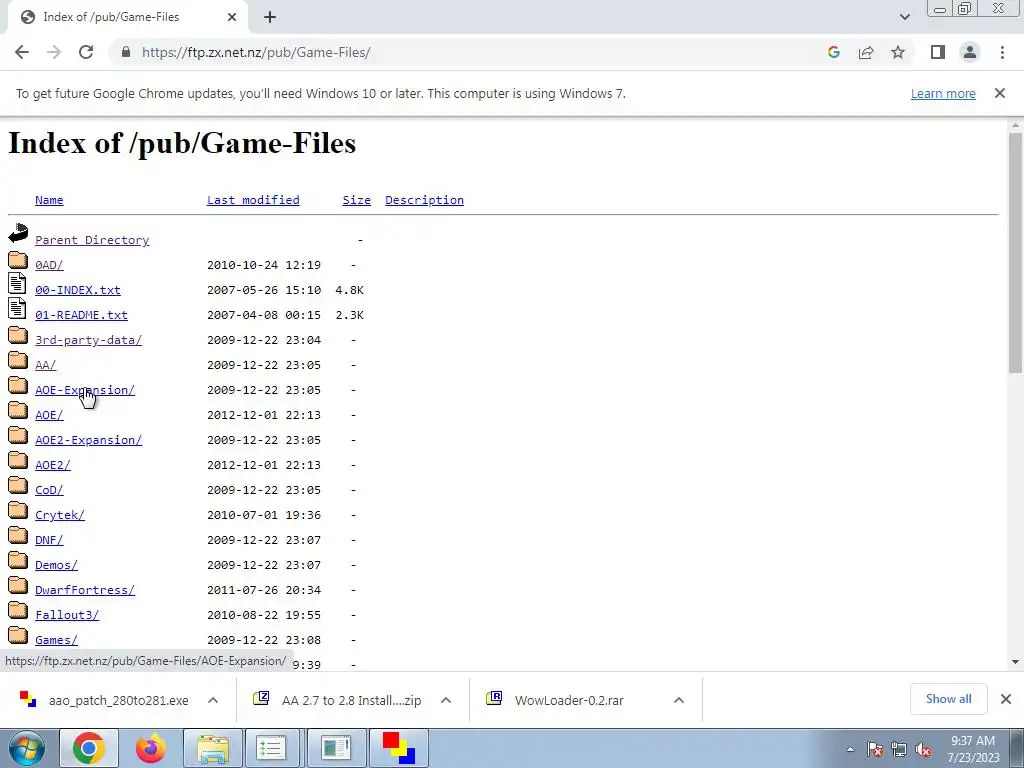Click the text file icon for 01-README.txt

(18, 308)
